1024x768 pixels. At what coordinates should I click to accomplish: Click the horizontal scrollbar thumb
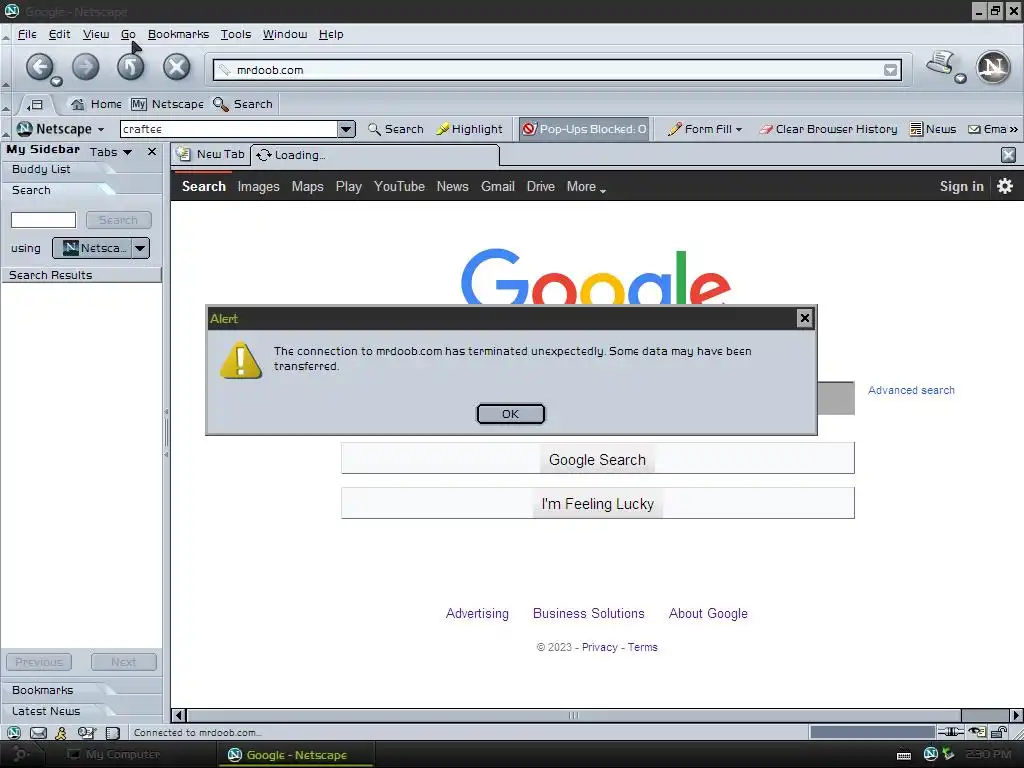pyautogui.click(x=573, y=715)
